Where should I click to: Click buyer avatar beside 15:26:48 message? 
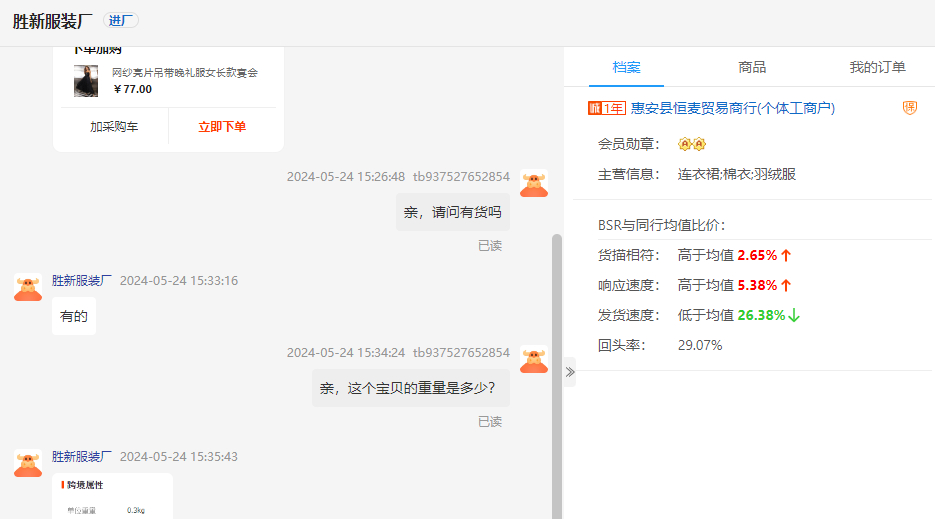click(534, 183)
